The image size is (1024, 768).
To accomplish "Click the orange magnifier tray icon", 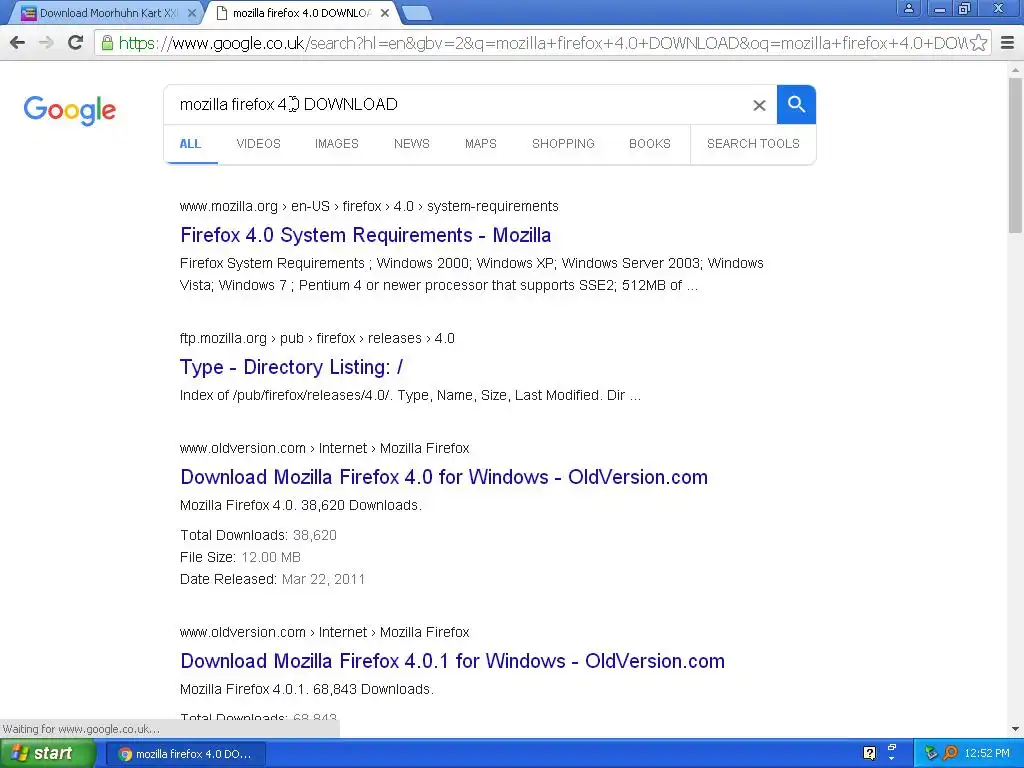I will [x=950, y=754].
